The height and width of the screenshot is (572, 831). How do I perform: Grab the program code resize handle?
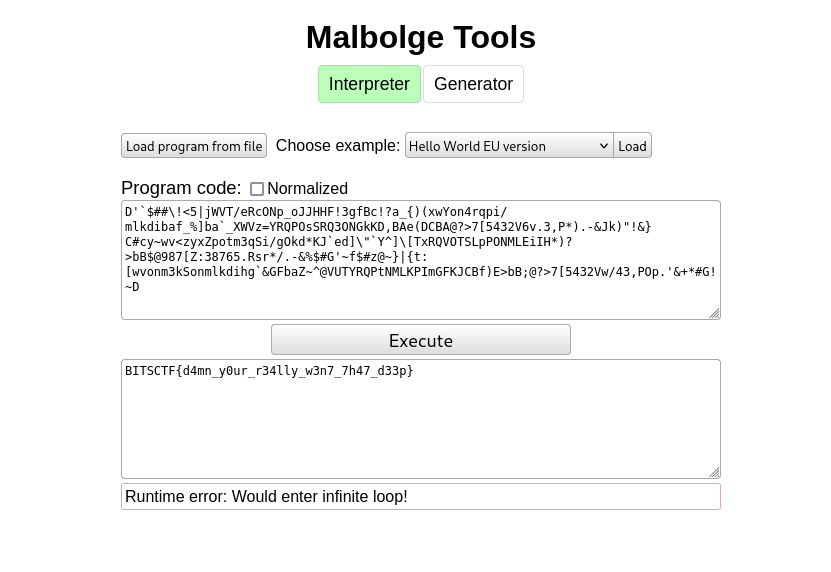[x=714, y=313]
